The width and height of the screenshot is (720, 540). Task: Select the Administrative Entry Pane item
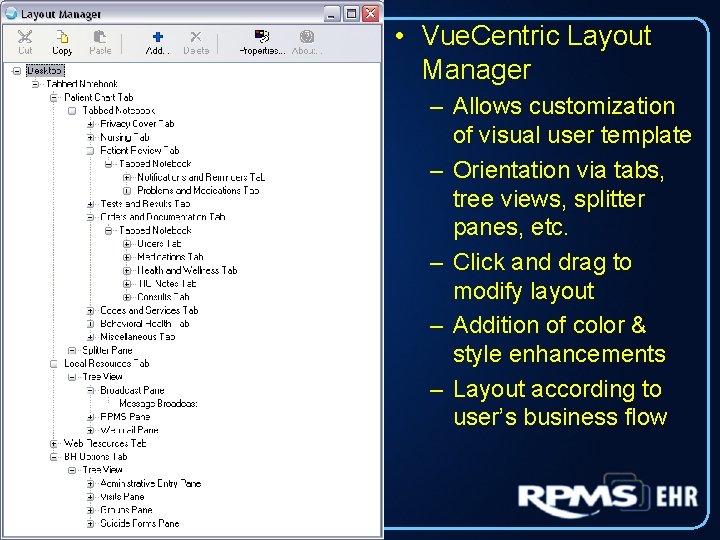pyautogui.click(x=151, y=484)
